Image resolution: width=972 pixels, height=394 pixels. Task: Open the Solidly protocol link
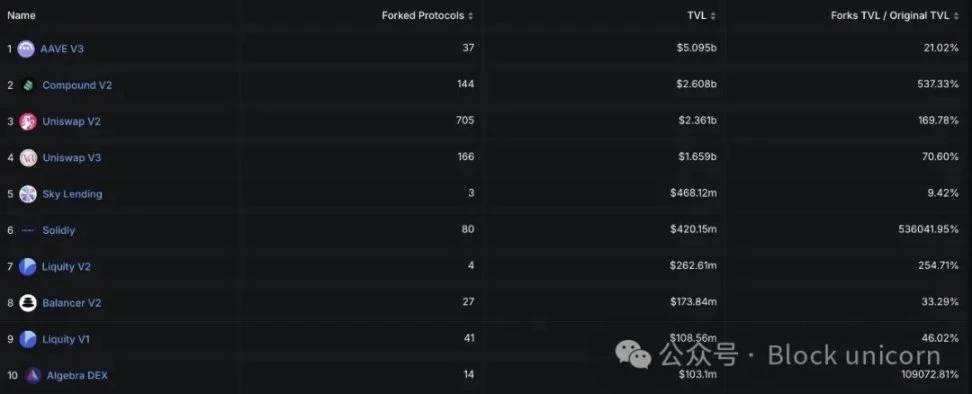(58, 230)
